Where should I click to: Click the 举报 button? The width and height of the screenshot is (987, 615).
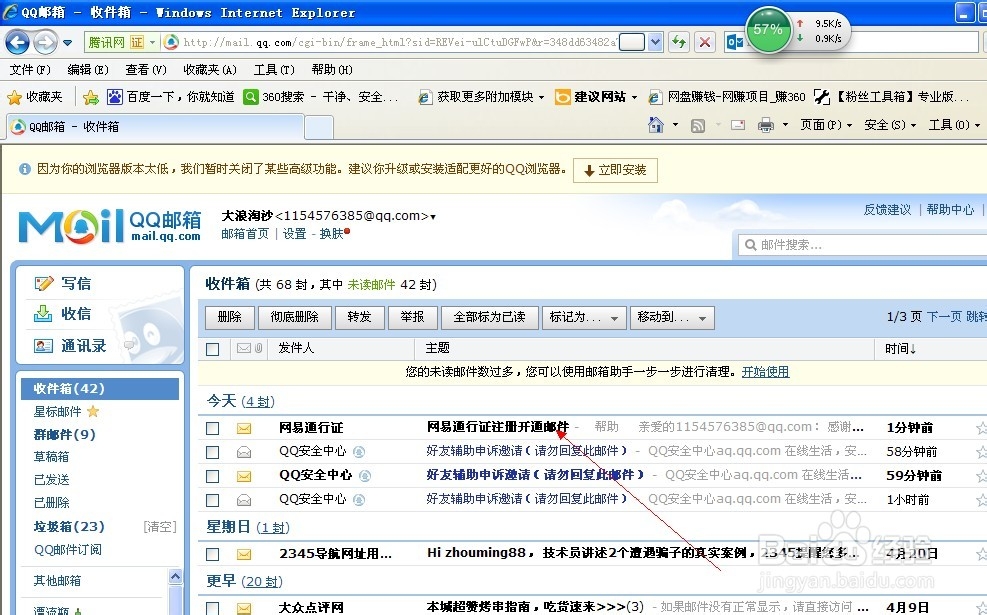pos(412,317)
